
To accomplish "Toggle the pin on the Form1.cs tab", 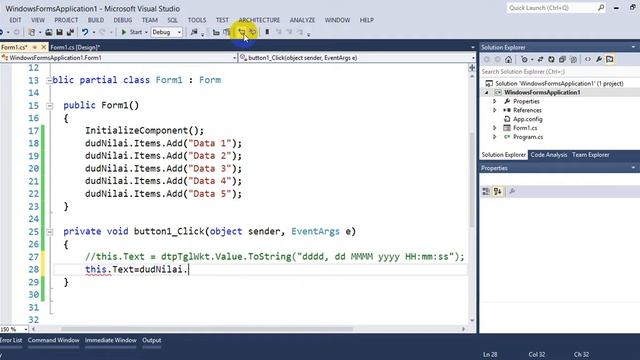I will point(35,47).
